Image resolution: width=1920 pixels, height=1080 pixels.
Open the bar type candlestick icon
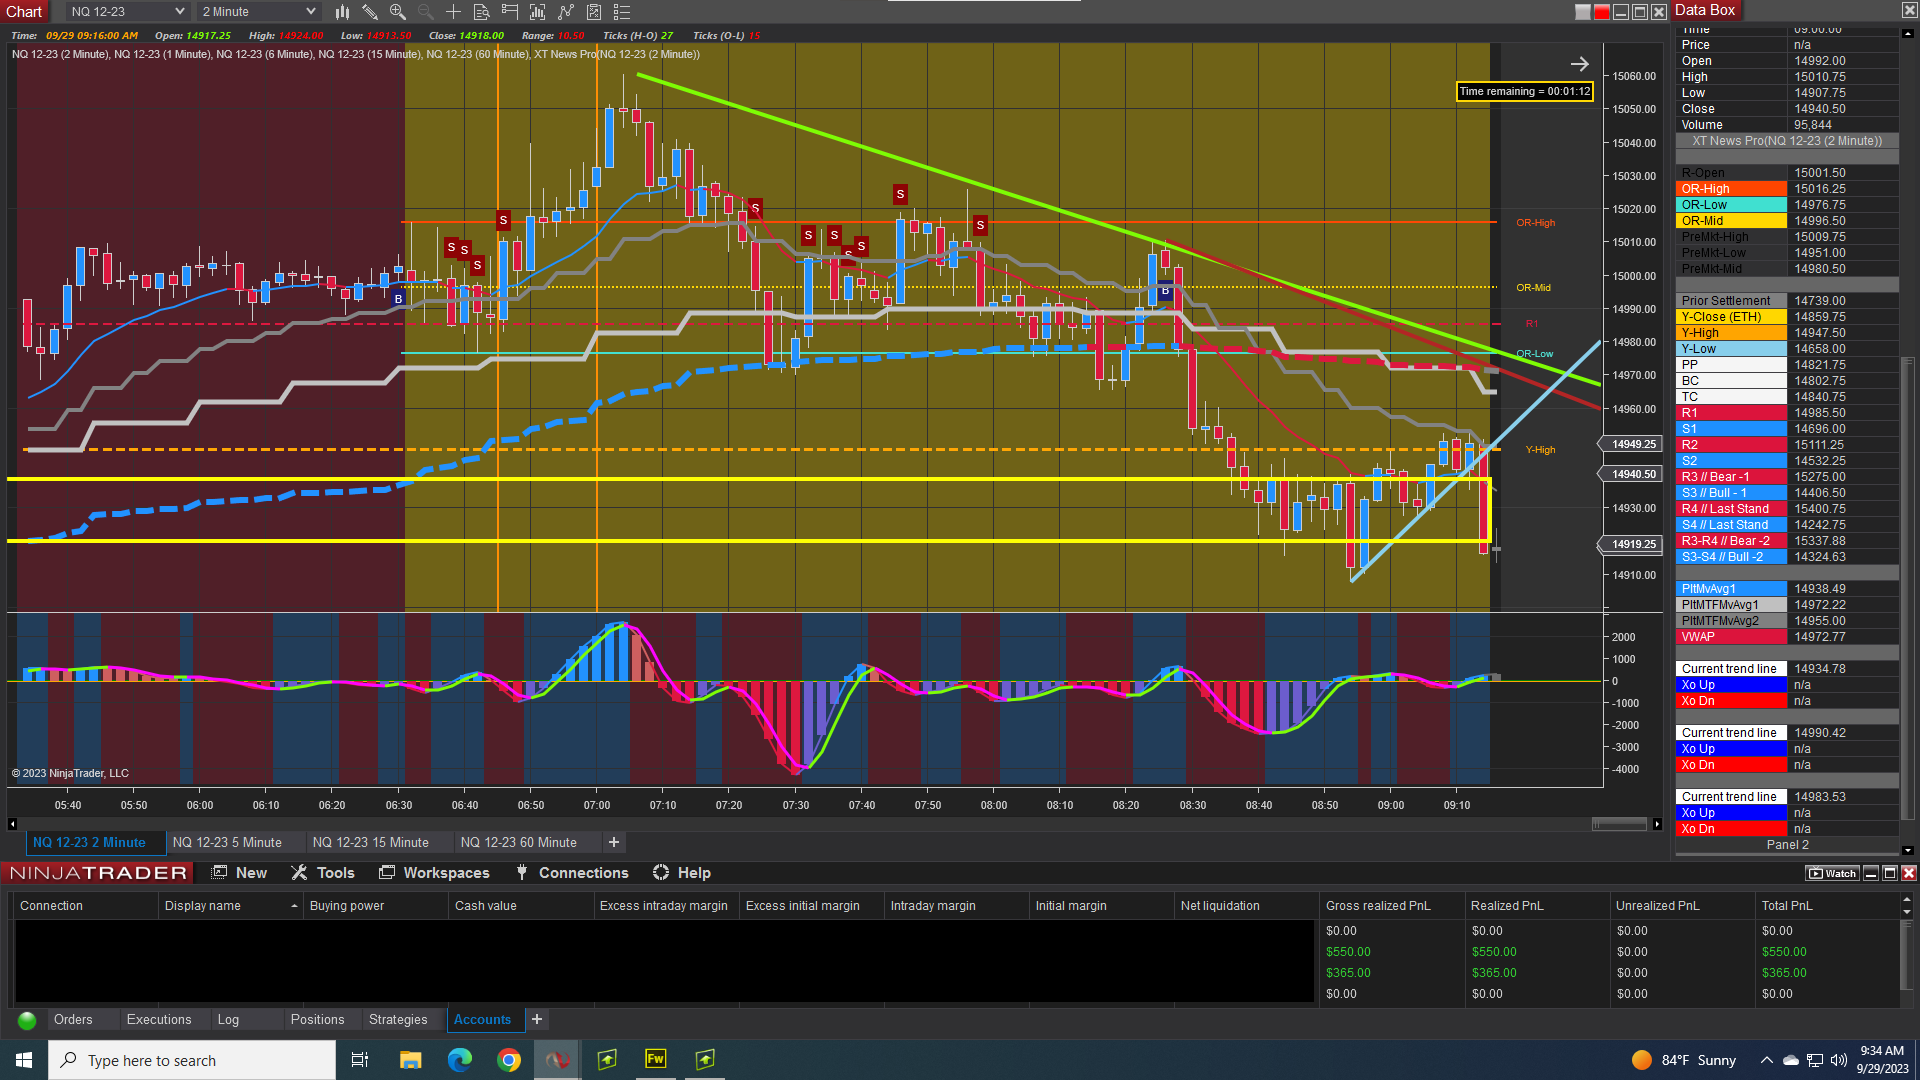pyautogui.click(x=342, y=12)
